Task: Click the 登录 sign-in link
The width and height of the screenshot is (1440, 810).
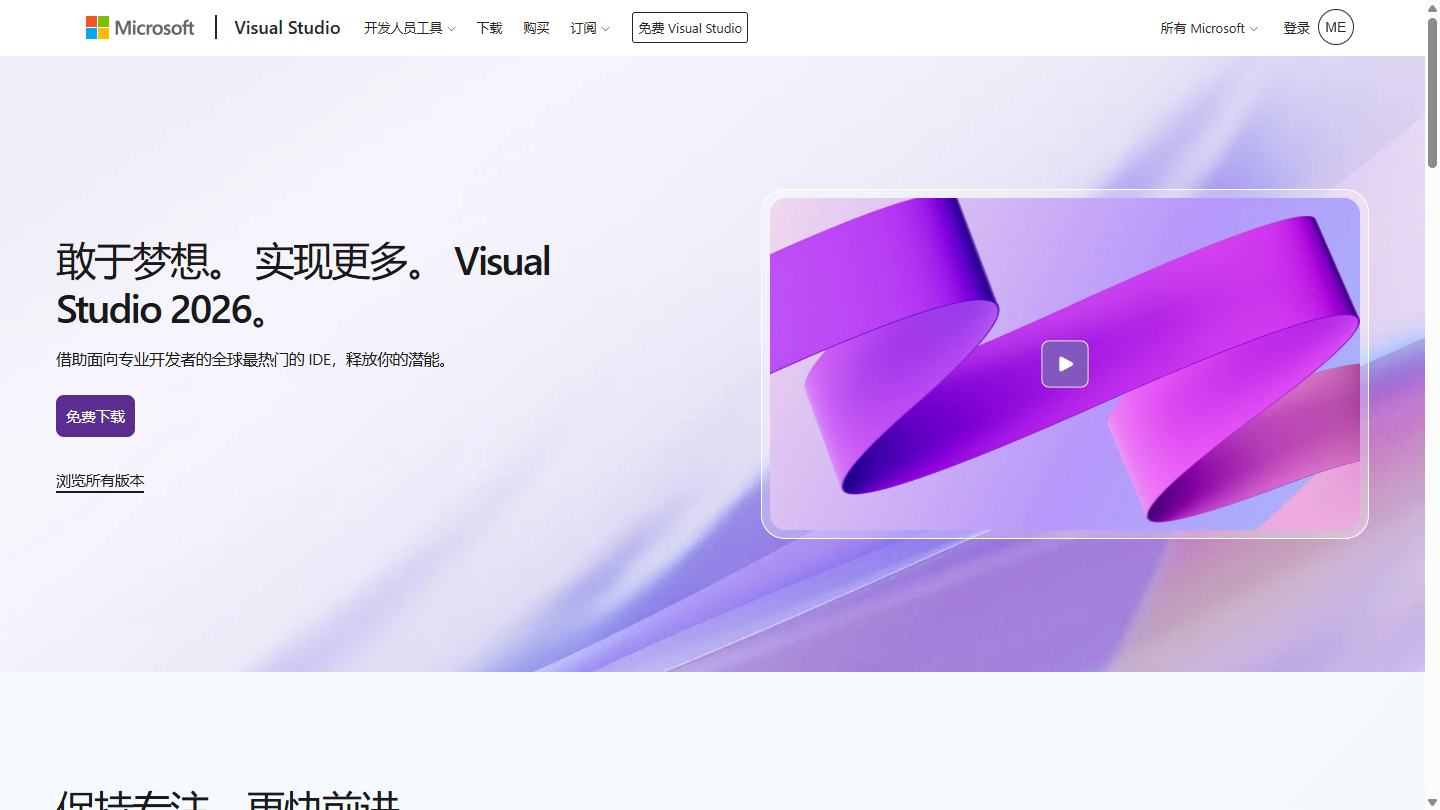Action: point(1296,28)
